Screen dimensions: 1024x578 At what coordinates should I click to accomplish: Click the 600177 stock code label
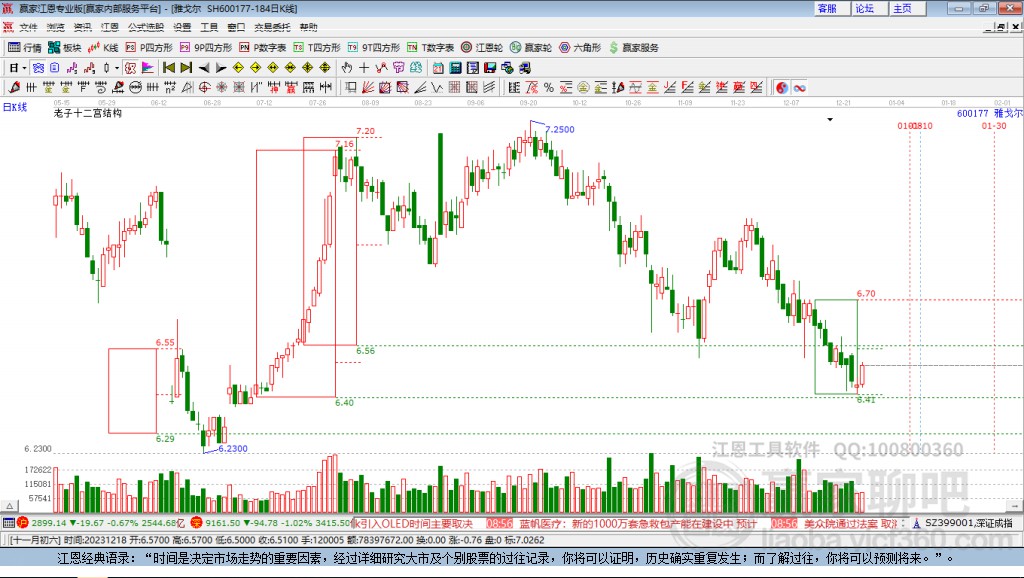(972, 113)
